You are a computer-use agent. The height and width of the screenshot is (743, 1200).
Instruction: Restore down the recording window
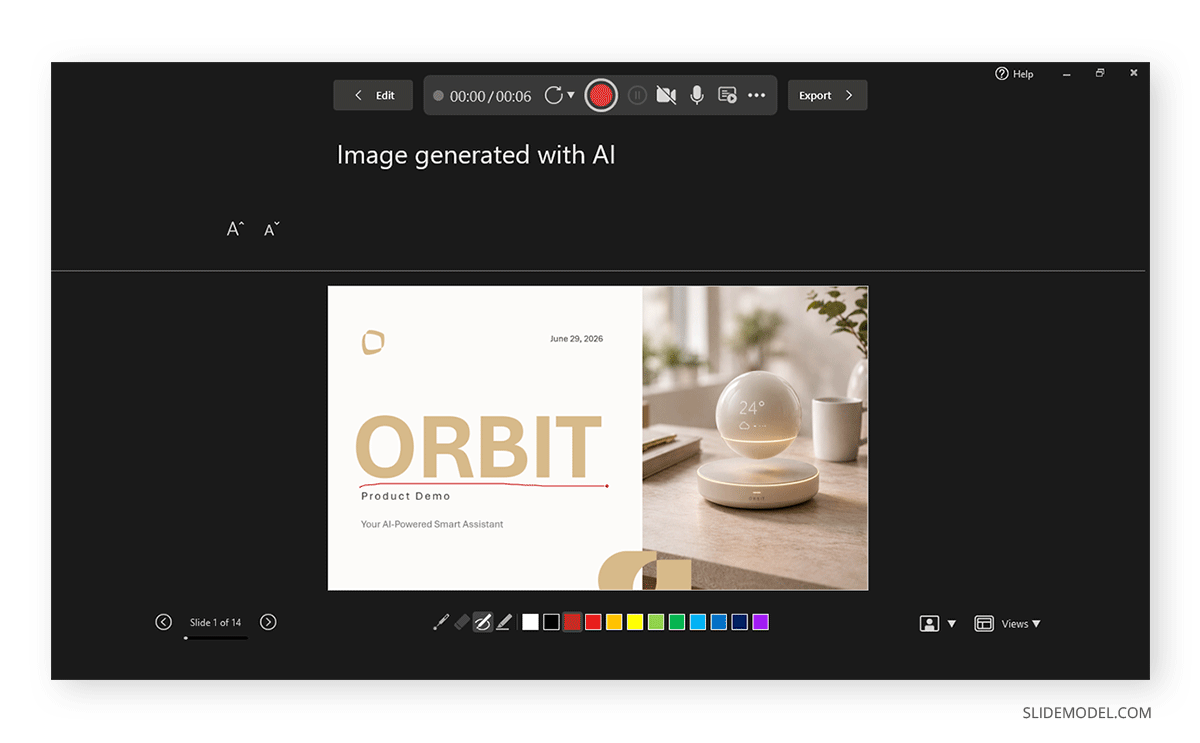click(1100, 73)
